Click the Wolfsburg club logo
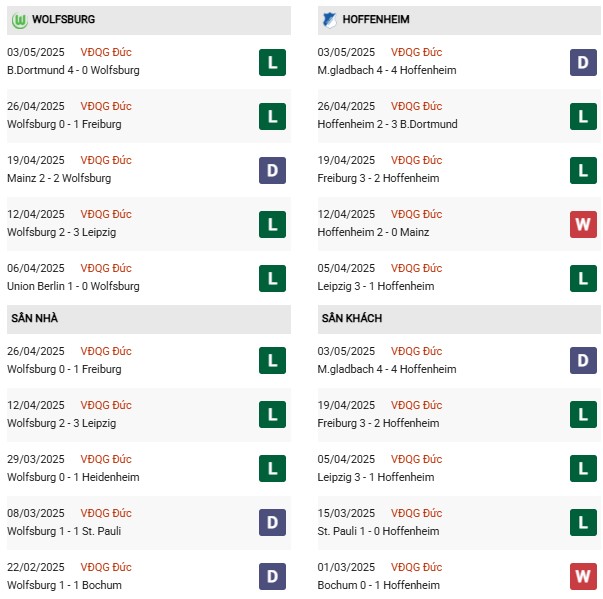The width and height of the screenshot is (603, 599). coord(19,20)
